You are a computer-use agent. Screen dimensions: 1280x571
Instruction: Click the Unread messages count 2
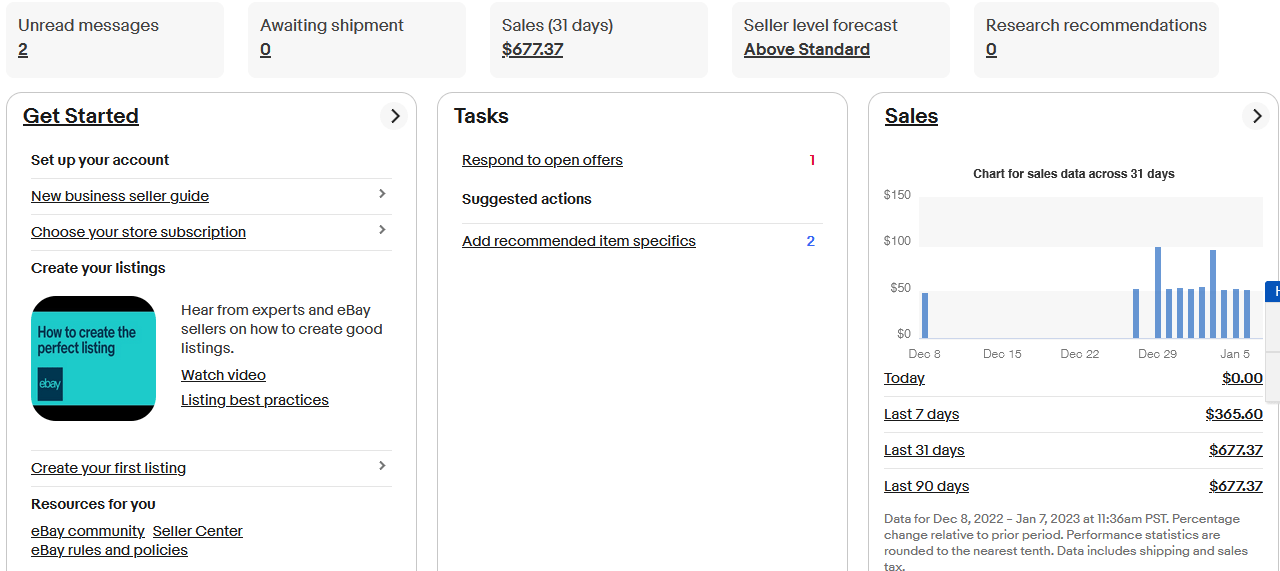coord(23,49)
